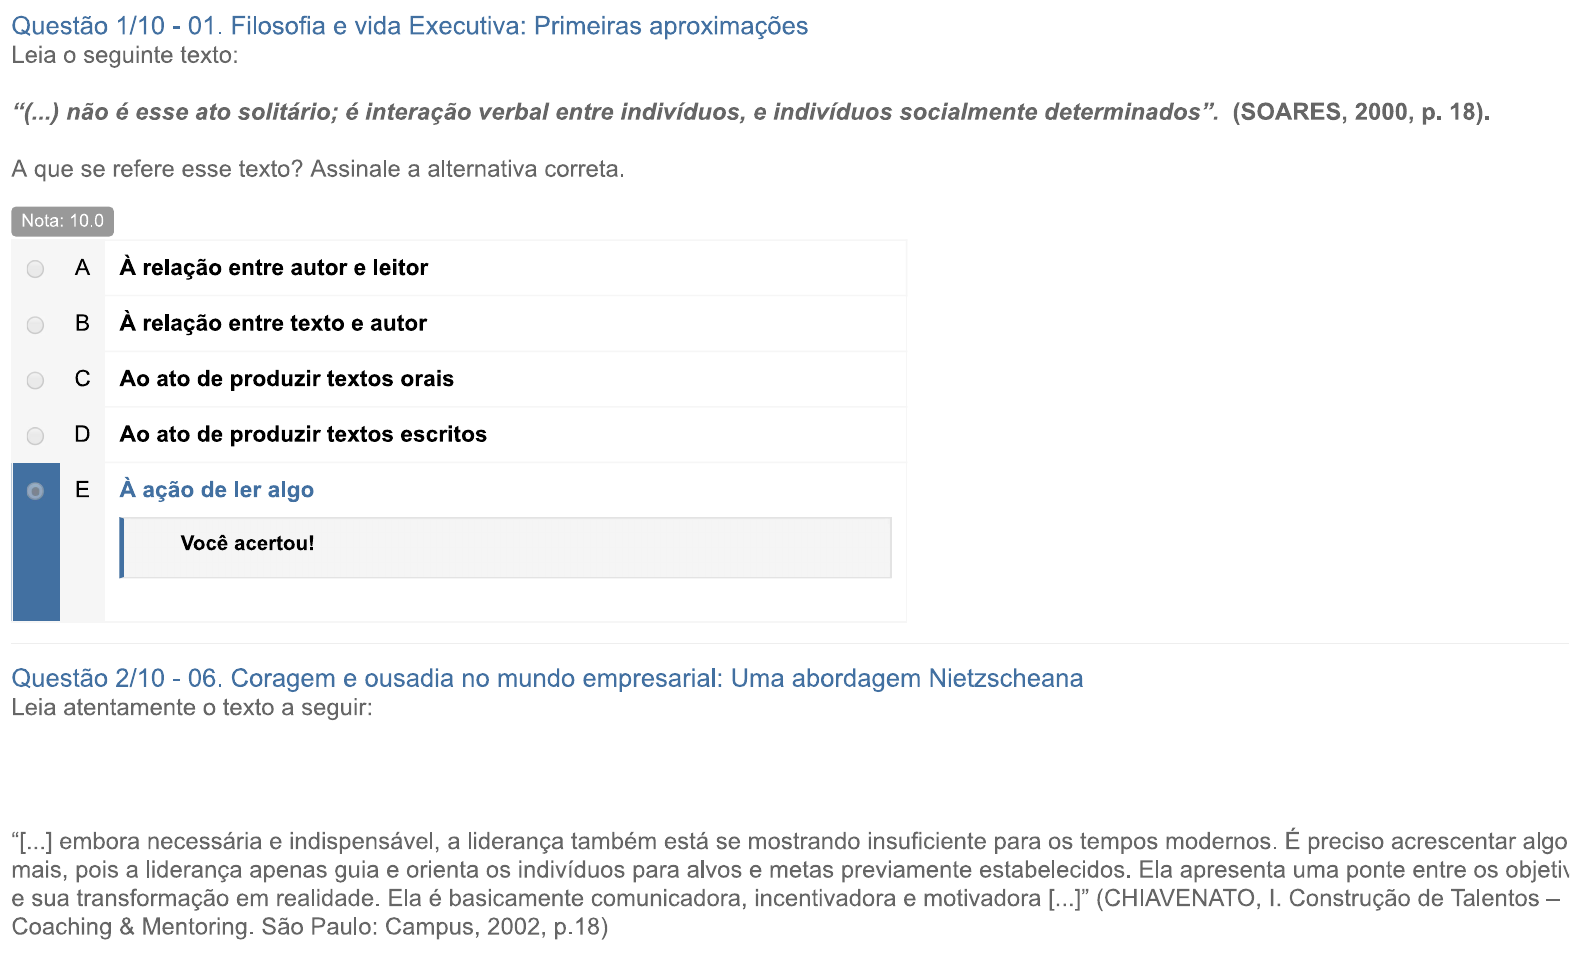Click the 'Você acertou!' feedback box
Screen dimensions: 1570x965
click(505, 547)
